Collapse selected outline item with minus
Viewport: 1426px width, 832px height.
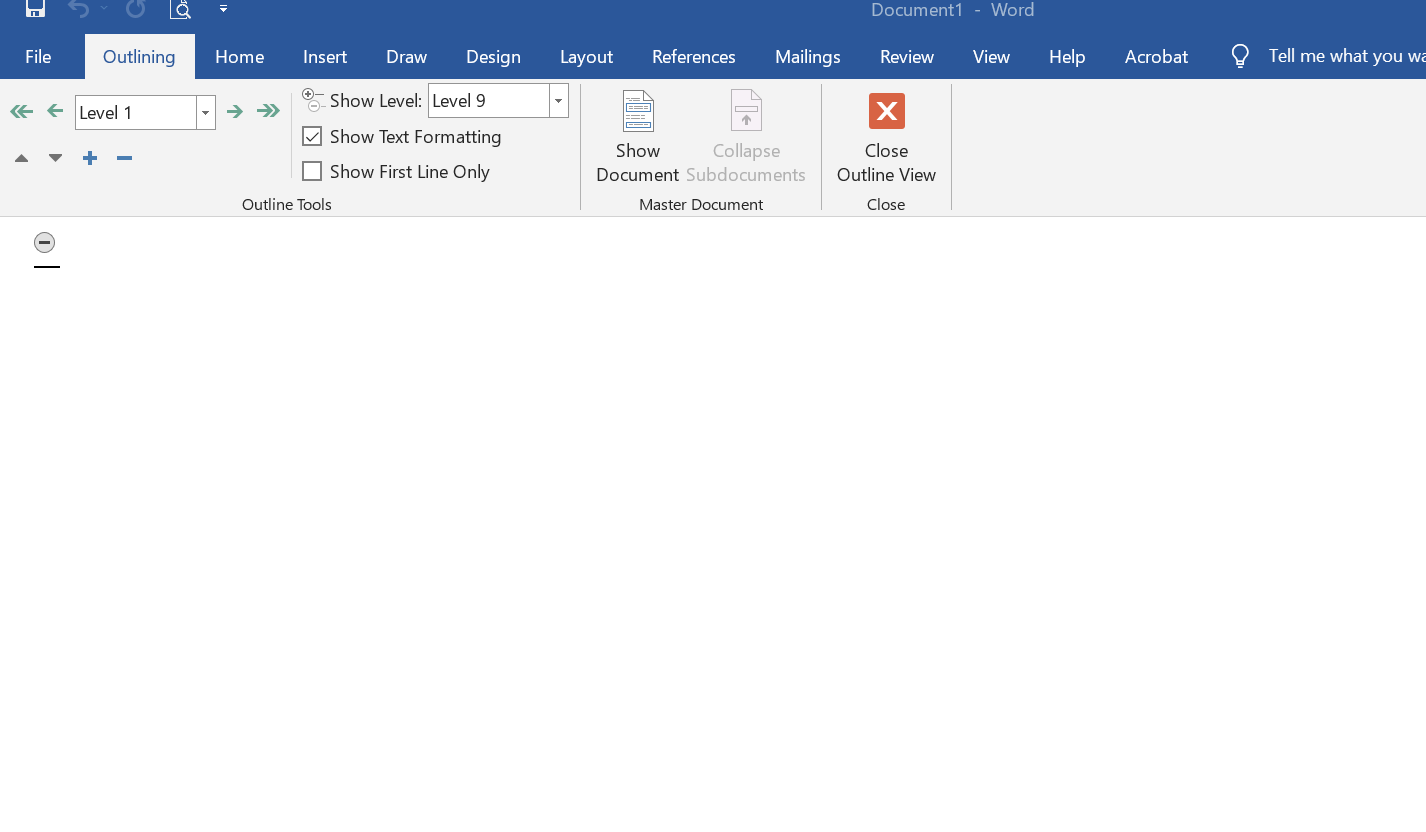point(124,158)
